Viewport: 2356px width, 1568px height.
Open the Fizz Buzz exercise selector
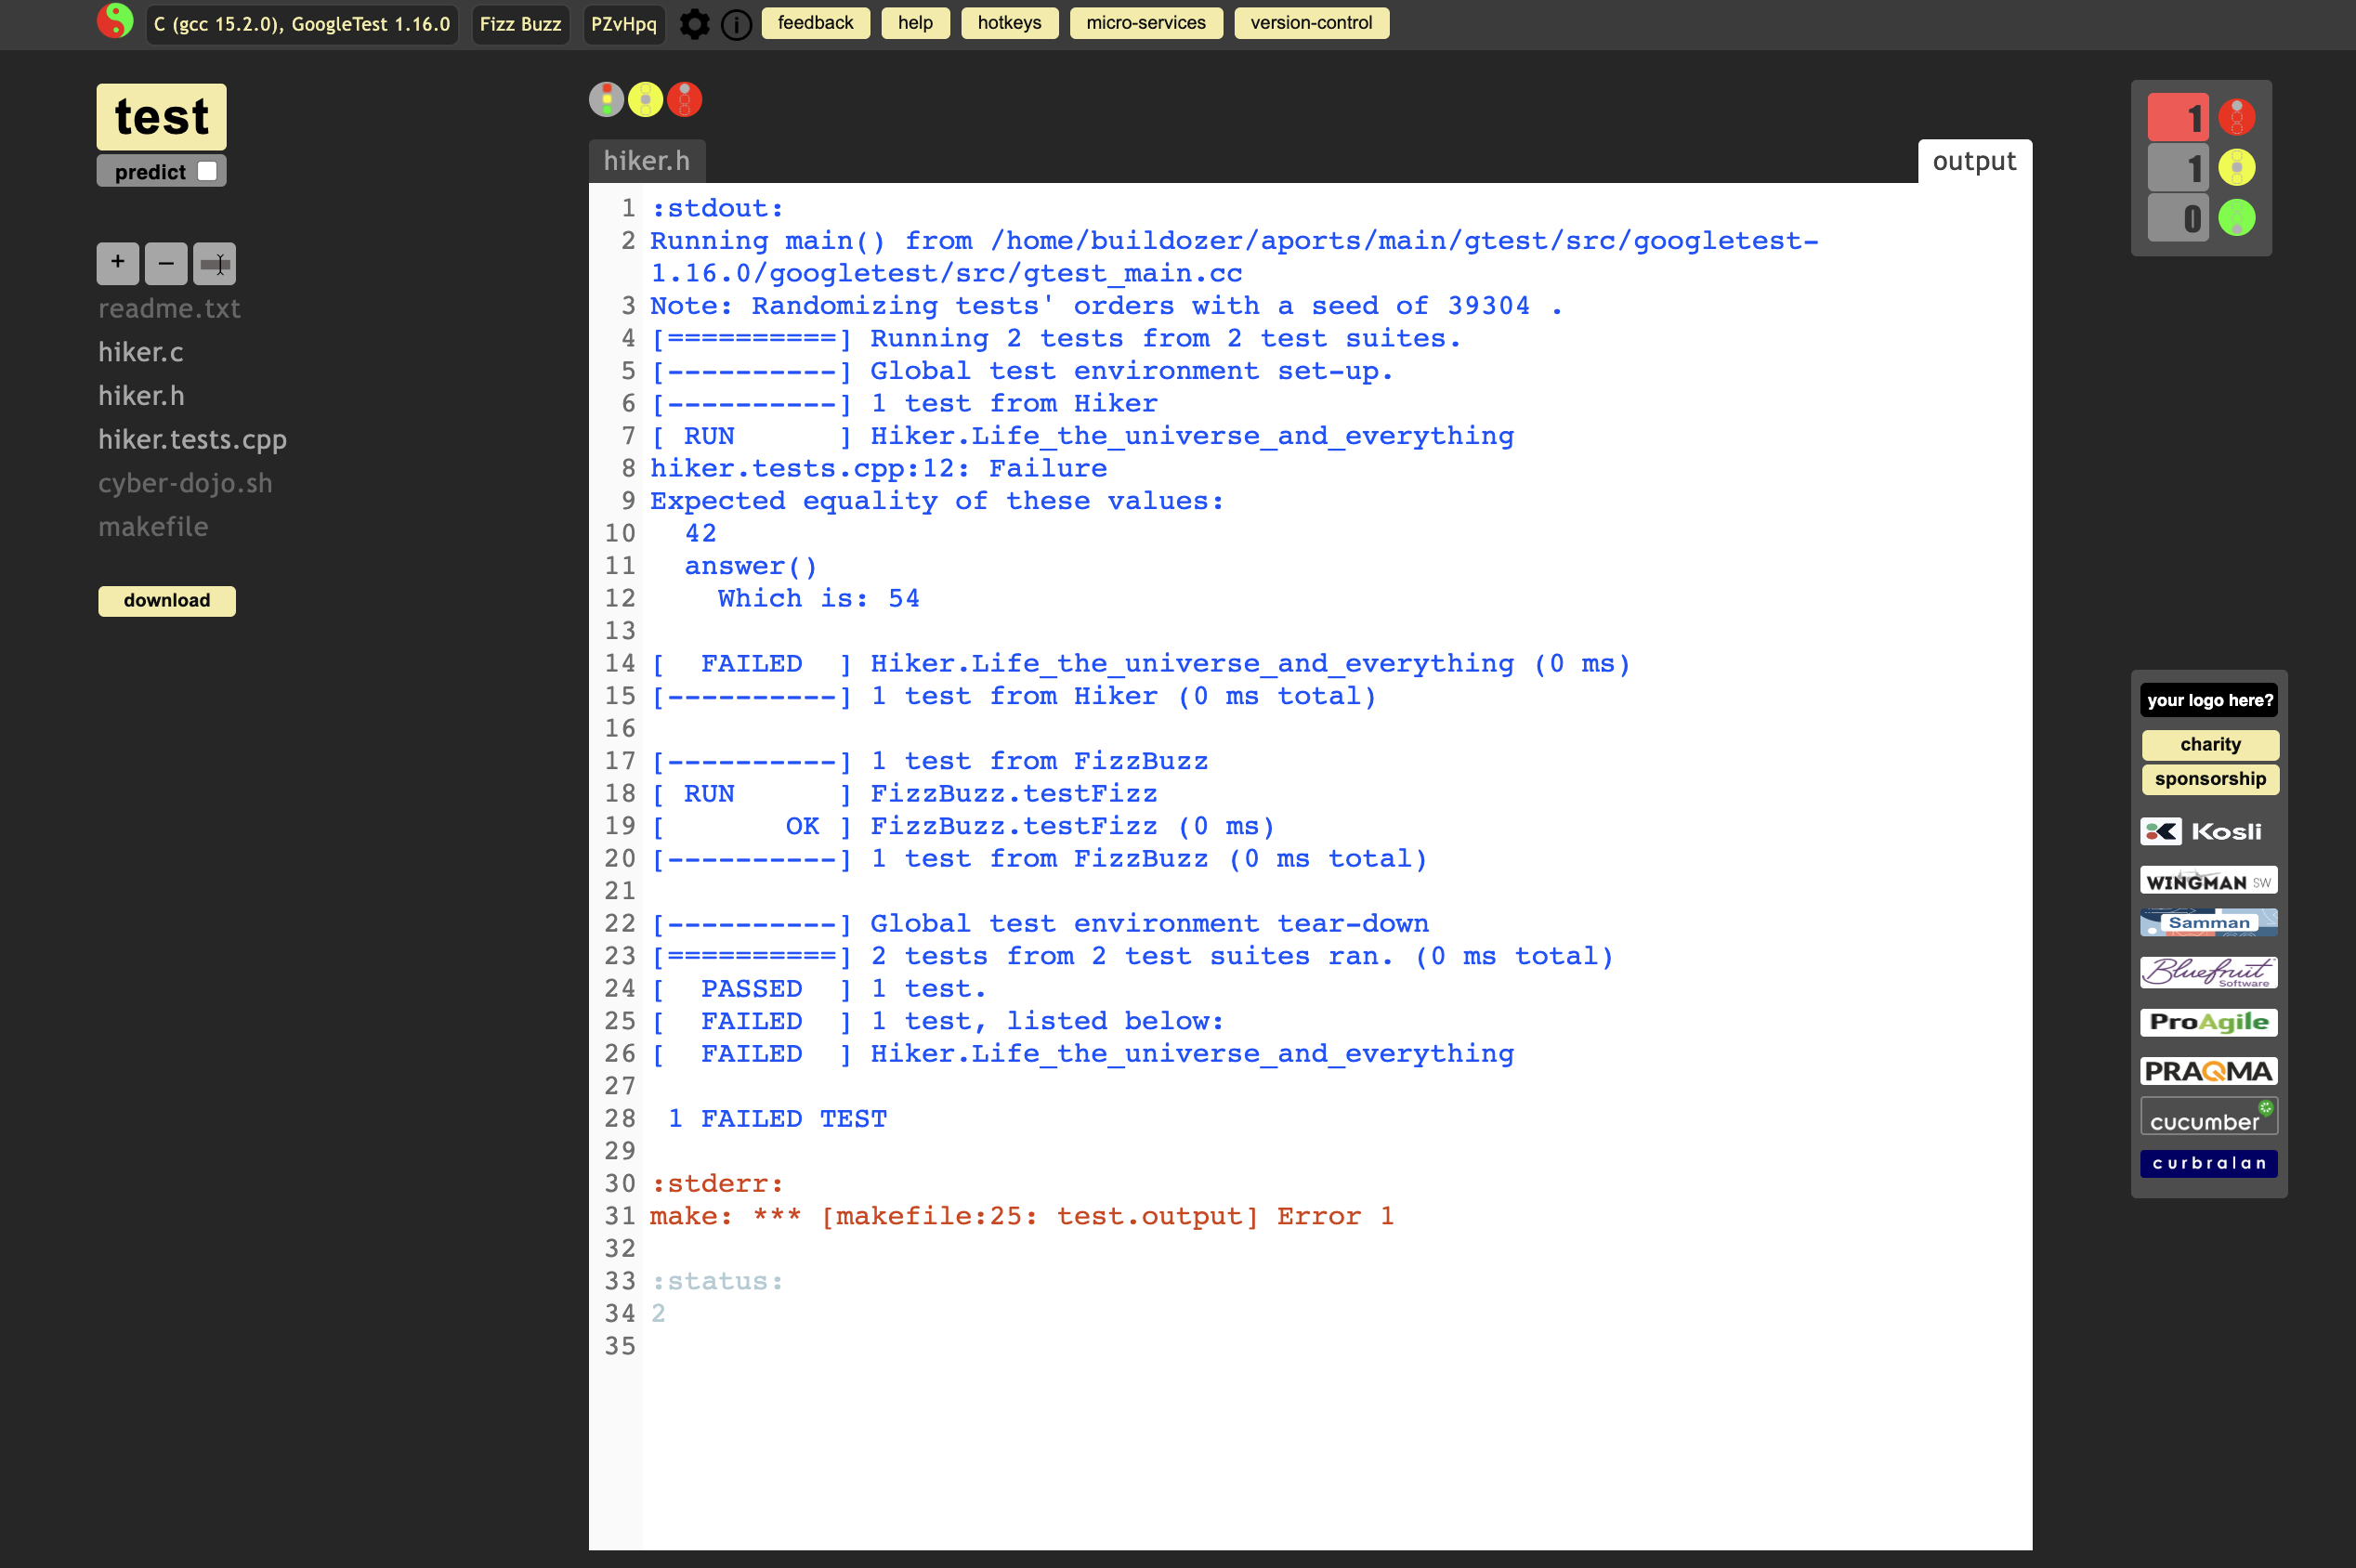tap(520, 24)
